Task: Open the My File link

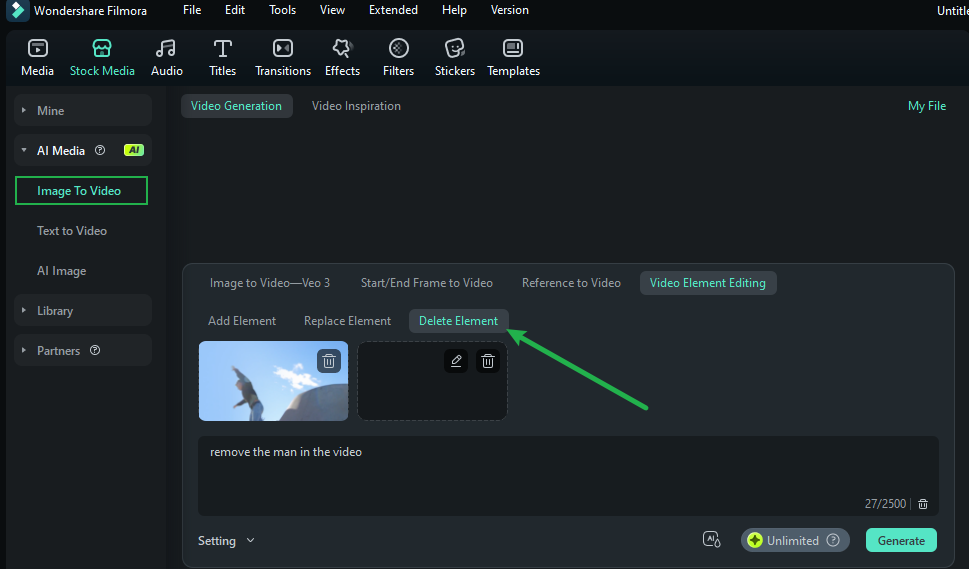Action: pyautogui.click(x=926, y=106)
